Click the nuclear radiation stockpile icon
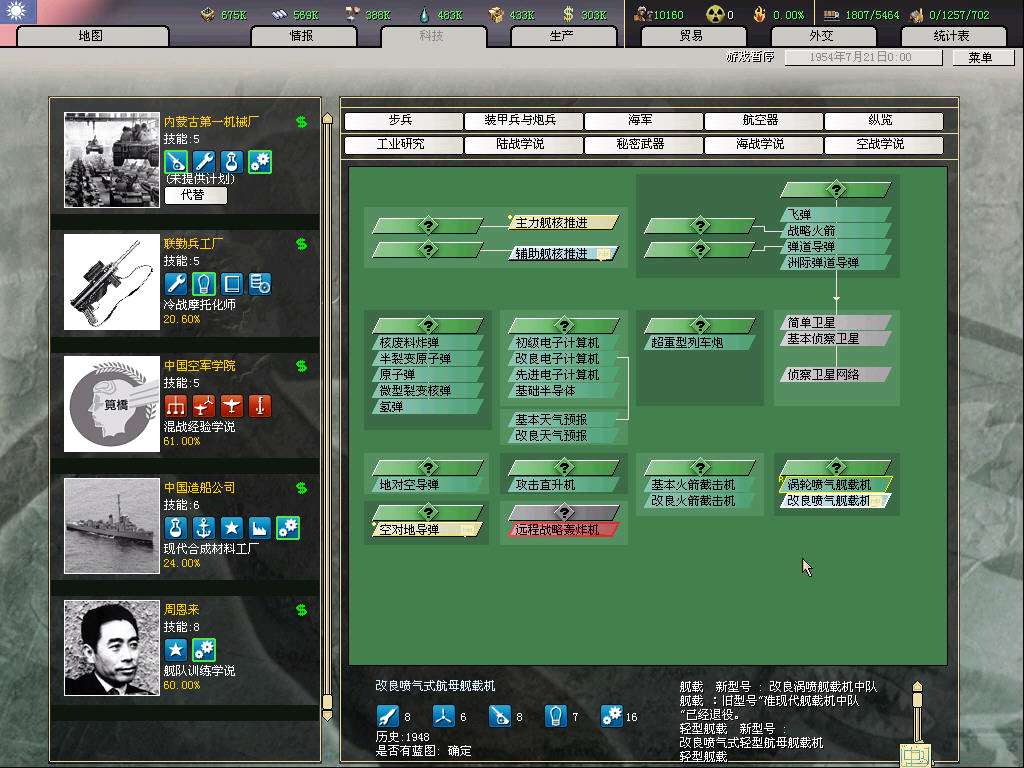The height and width of the screenshot is (768, 1024). pos(715,14)
